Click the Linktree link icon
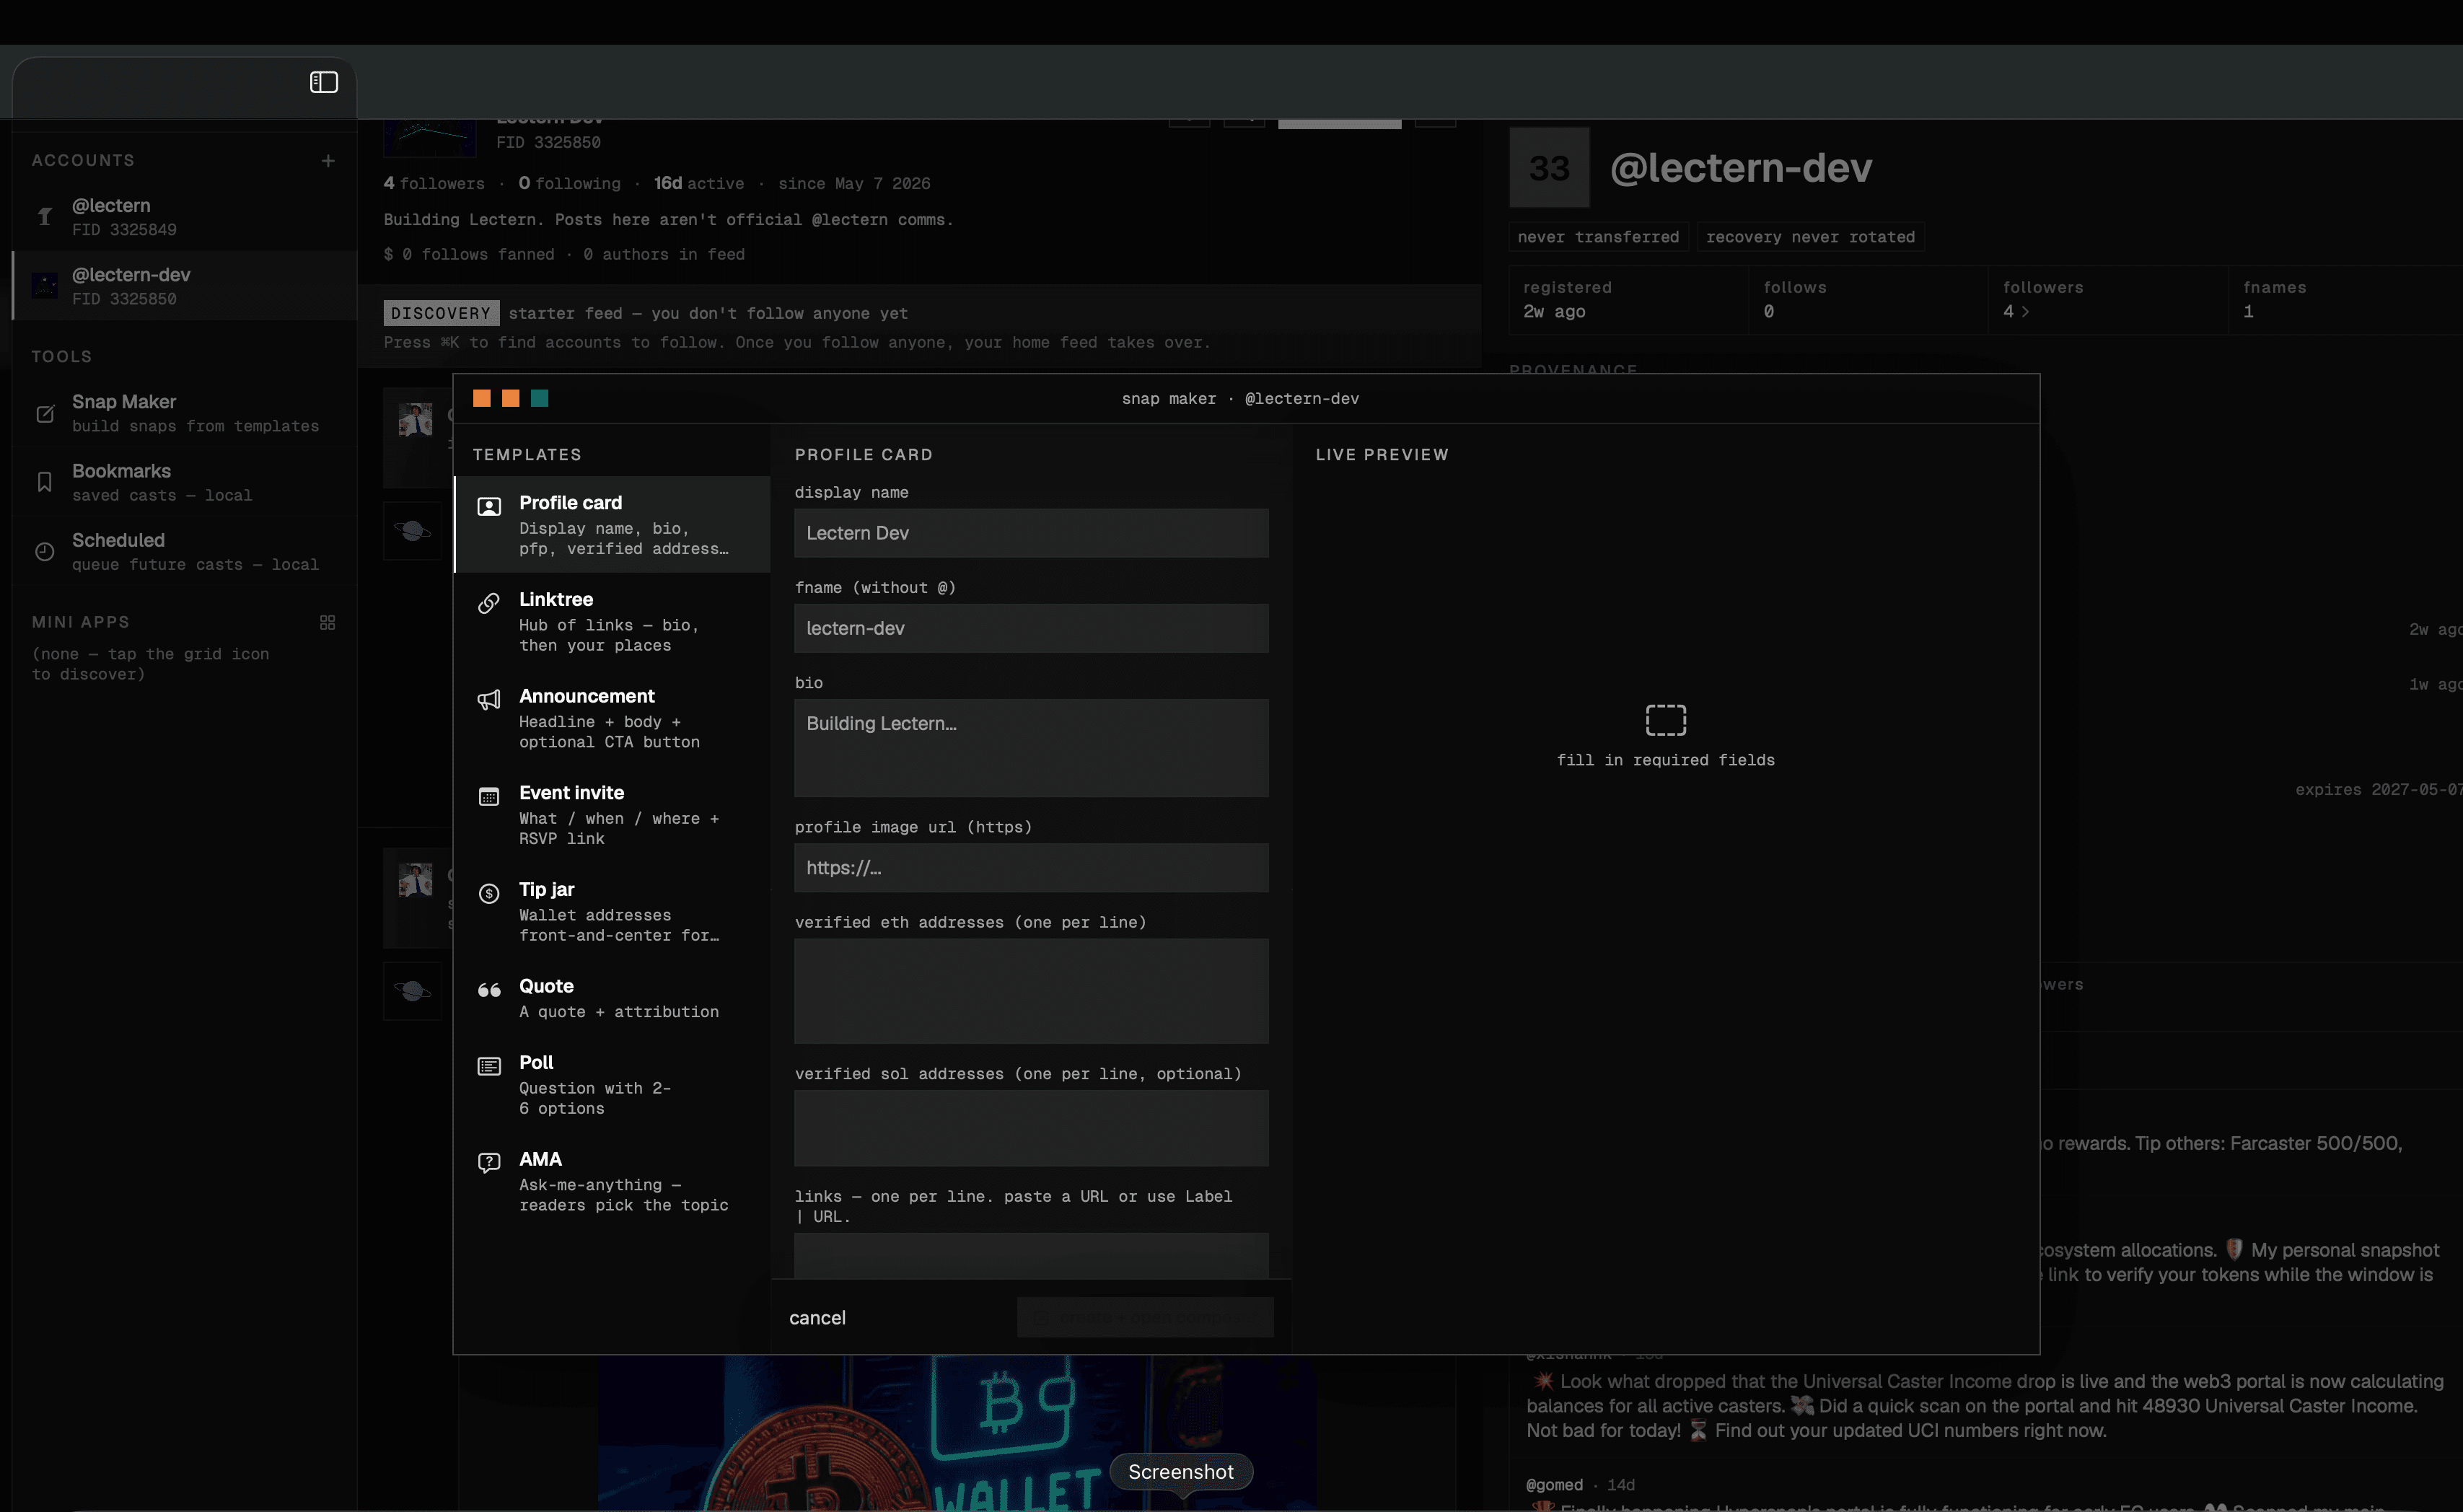This screenshot has width=2463, height=1512. [489, 603]
